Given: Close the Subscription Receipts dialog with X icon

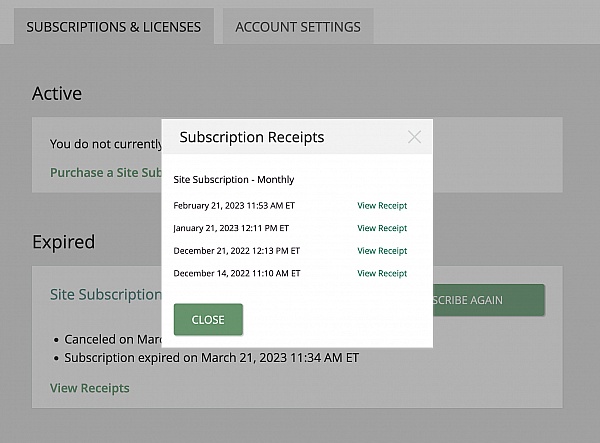Looking at the screenshot, I should [x=414, y=137].
